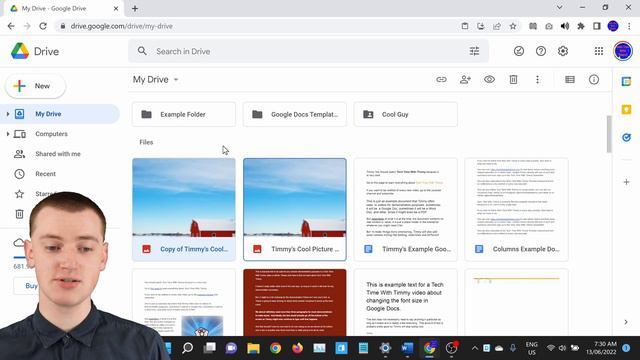Open Drive settings gear
The width and height of the screenshot is (640, 360).
[x=563, y=51]
